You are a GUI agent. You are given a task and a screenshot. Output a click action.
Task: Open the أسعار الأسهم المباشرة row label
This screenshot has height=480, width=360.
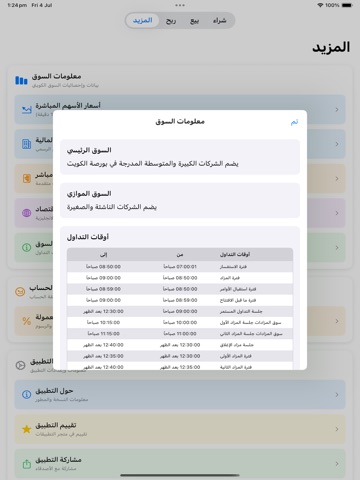(x=68, y=105)
